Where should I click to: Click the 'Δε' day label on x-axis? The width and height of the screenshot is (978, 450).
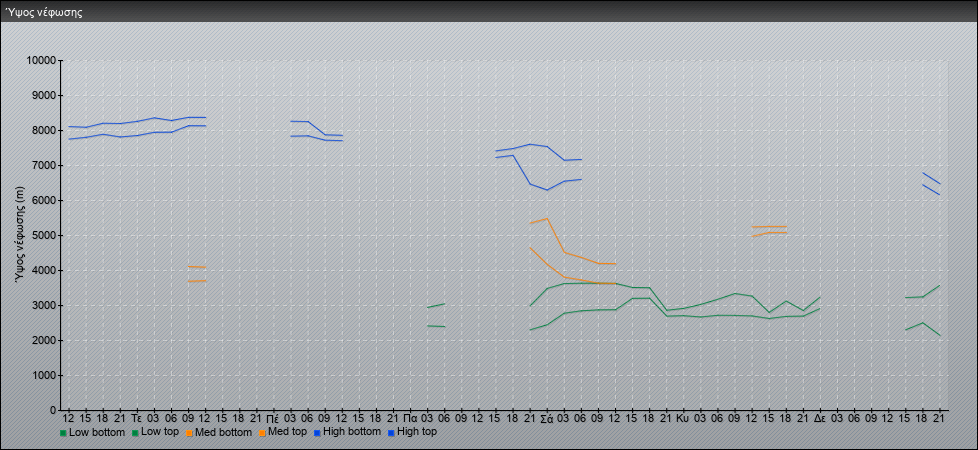(820, 418)
